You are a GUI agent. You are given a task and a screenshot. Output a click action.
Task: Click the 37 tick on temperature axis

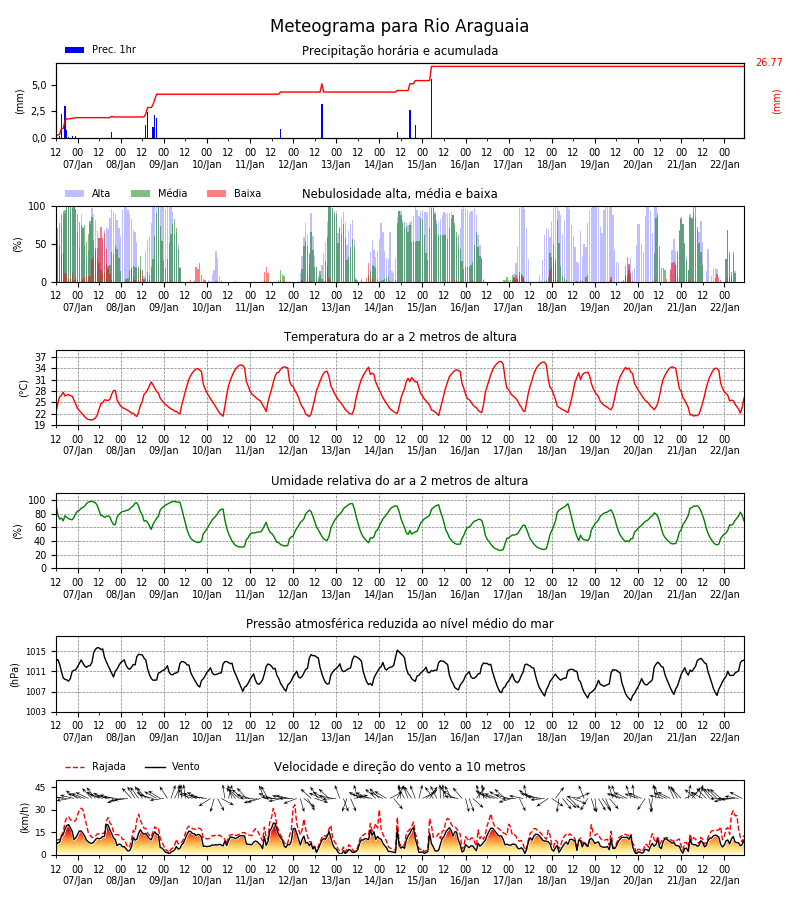click(40, 358)
